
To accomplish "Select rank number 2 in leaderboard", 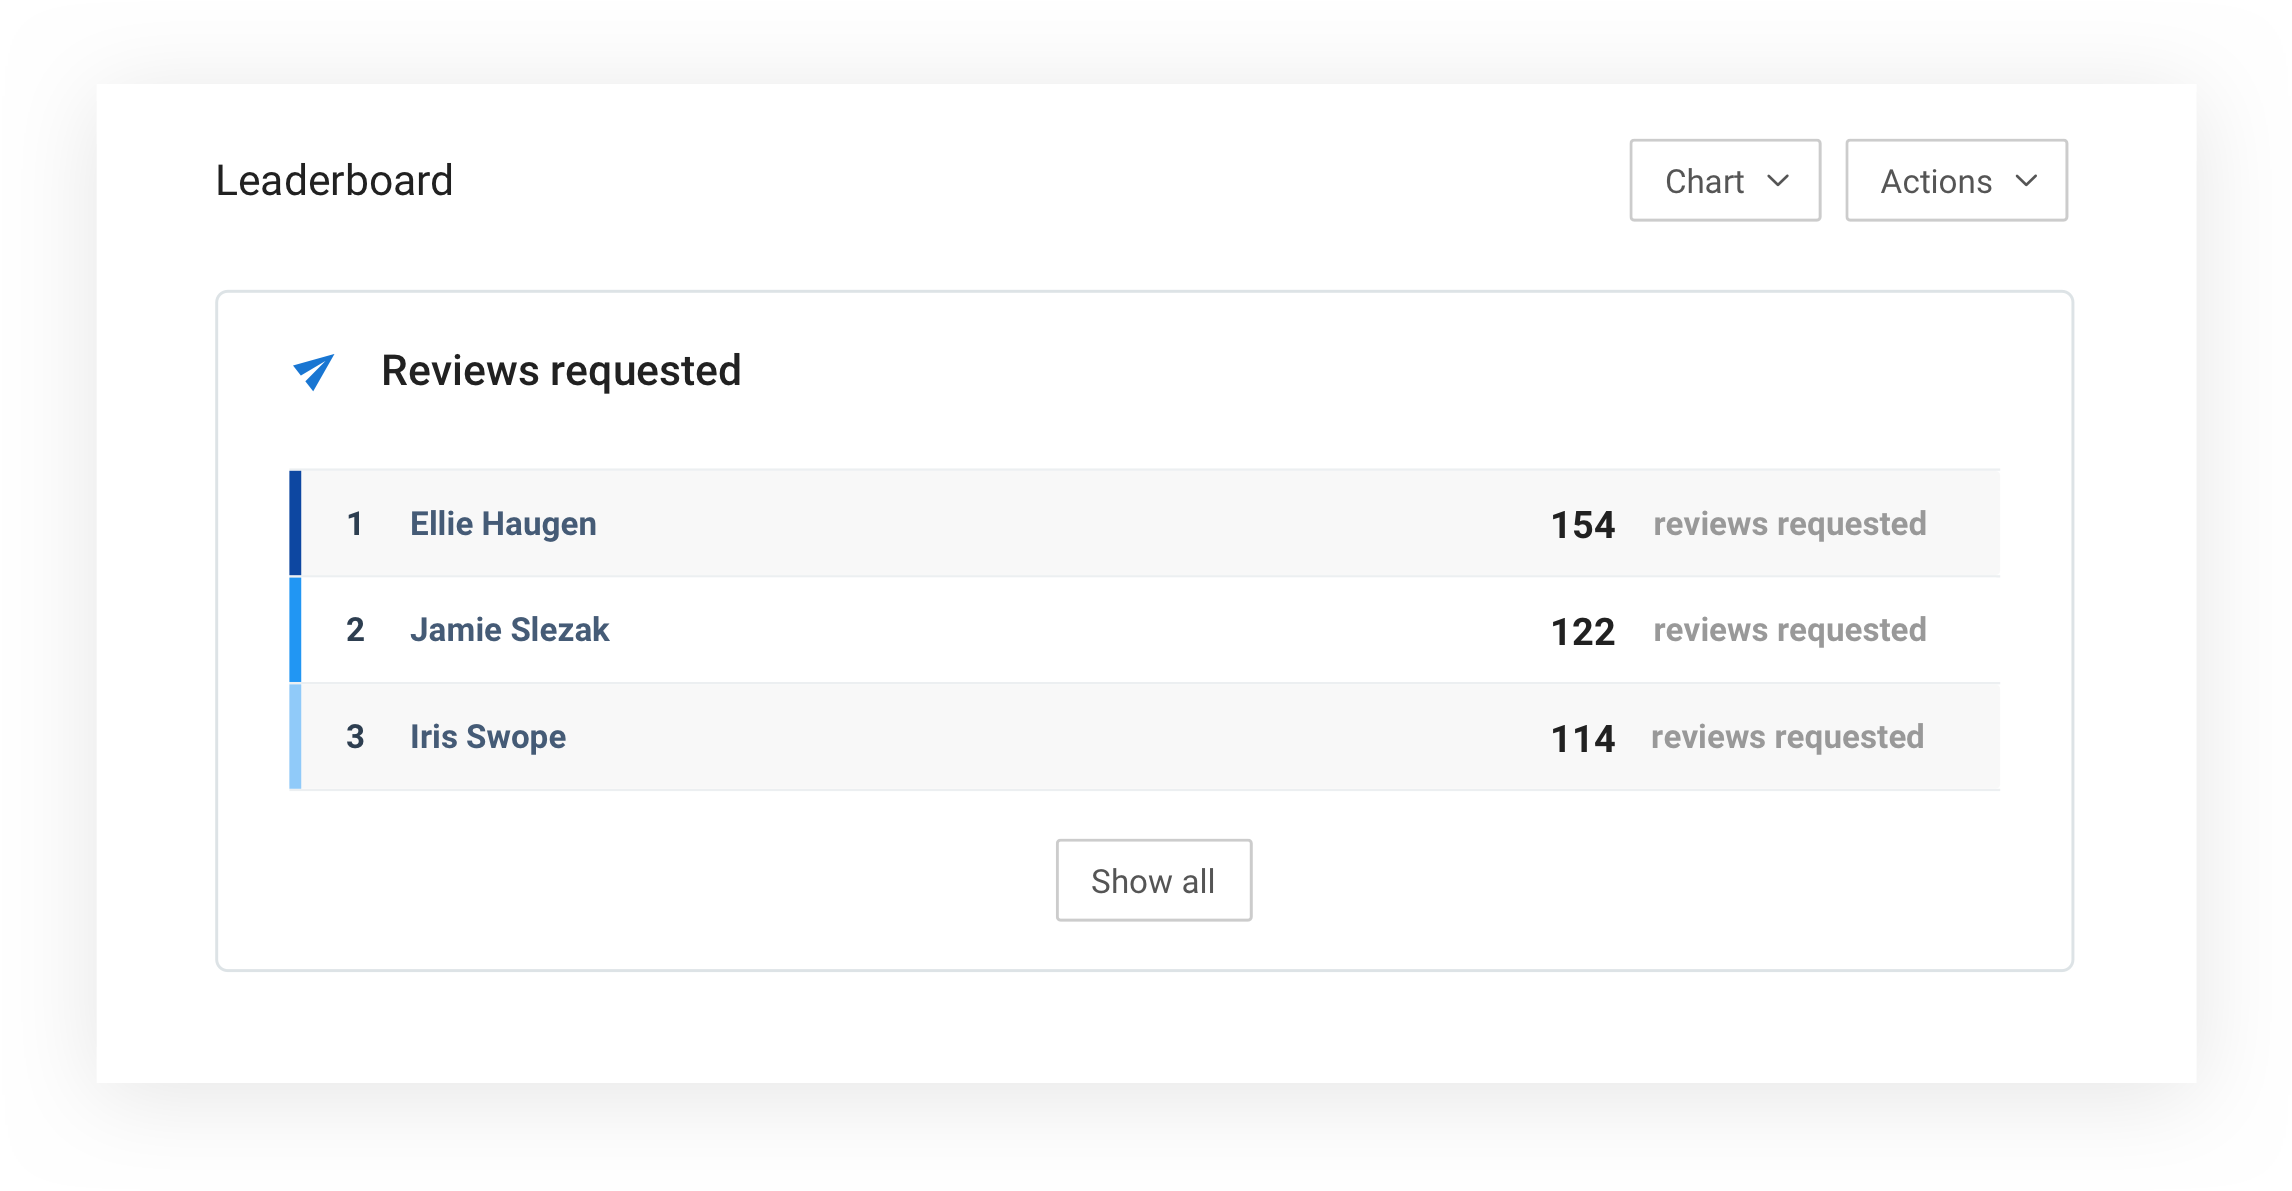I will (x=355, y=630).
